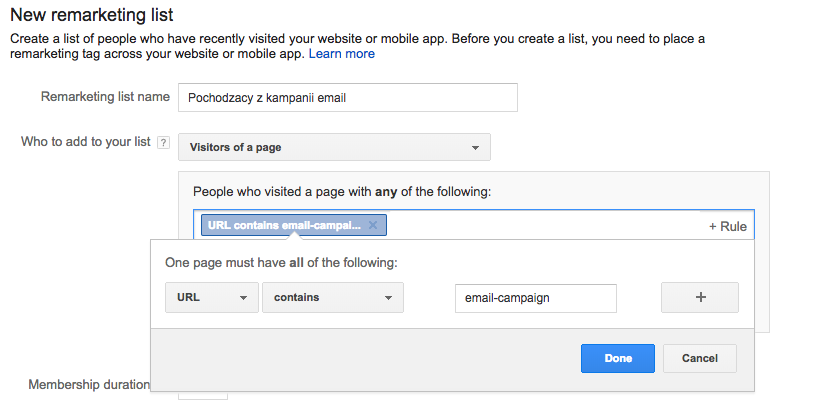Click the Membership duration input box
Image resolution: width=820 pixels, height=410 pixels.
[202, 397]
